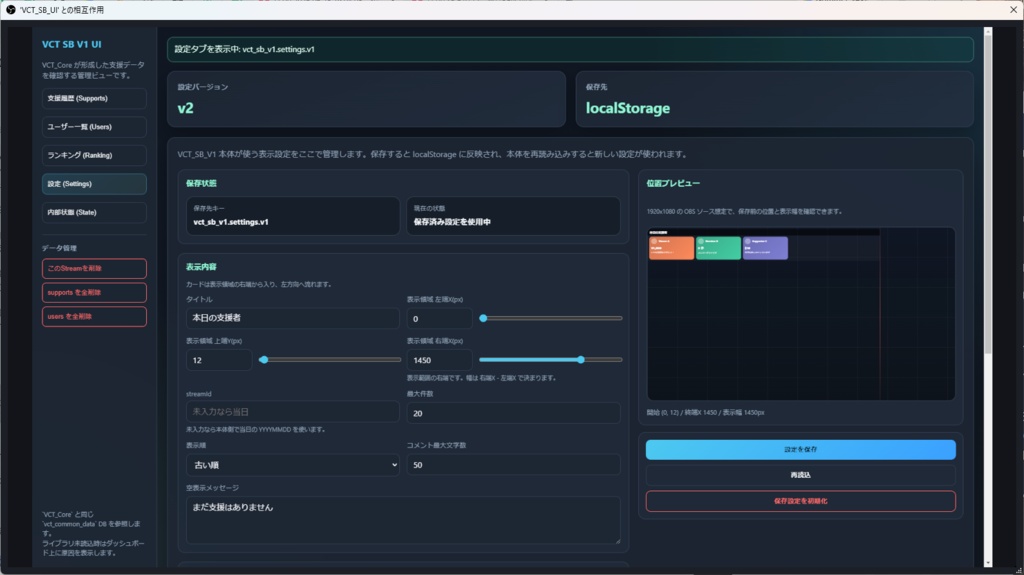
Task: Save settings with 設定を保存 button
Action: [801, 450]
